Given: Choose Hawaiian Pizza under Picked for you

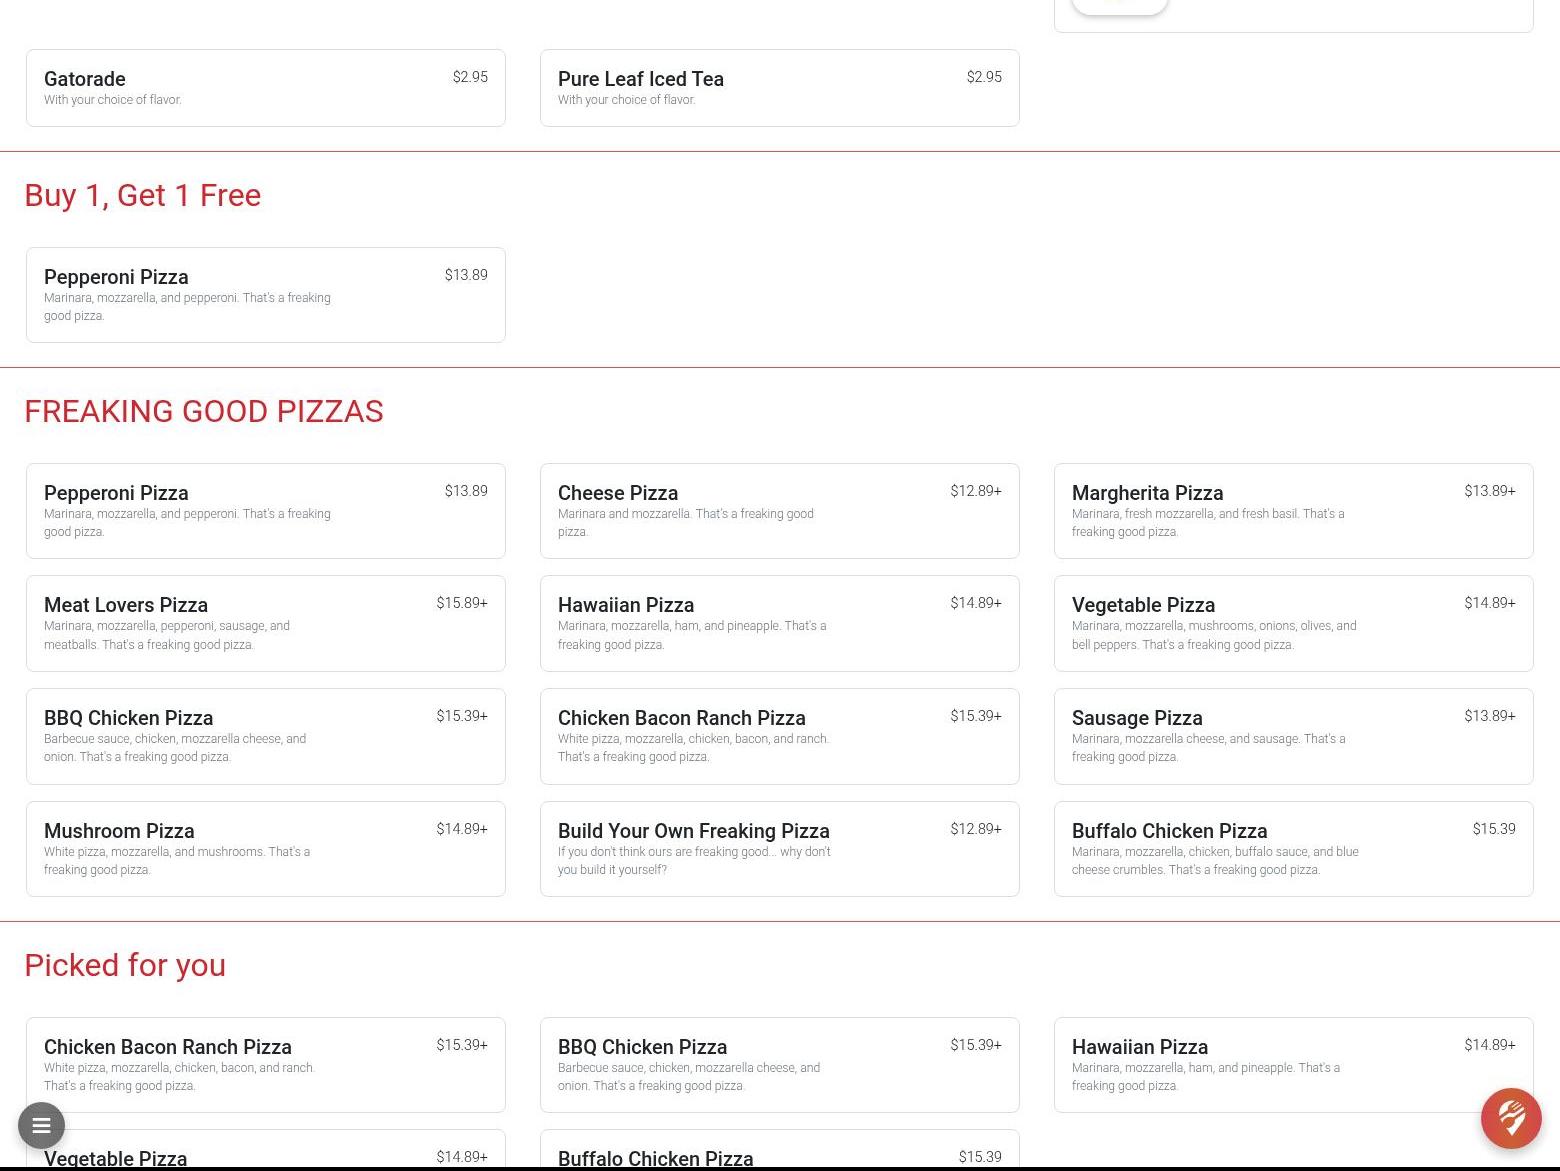Looking at the screenshot, I should click(x=1293, y=1065).
